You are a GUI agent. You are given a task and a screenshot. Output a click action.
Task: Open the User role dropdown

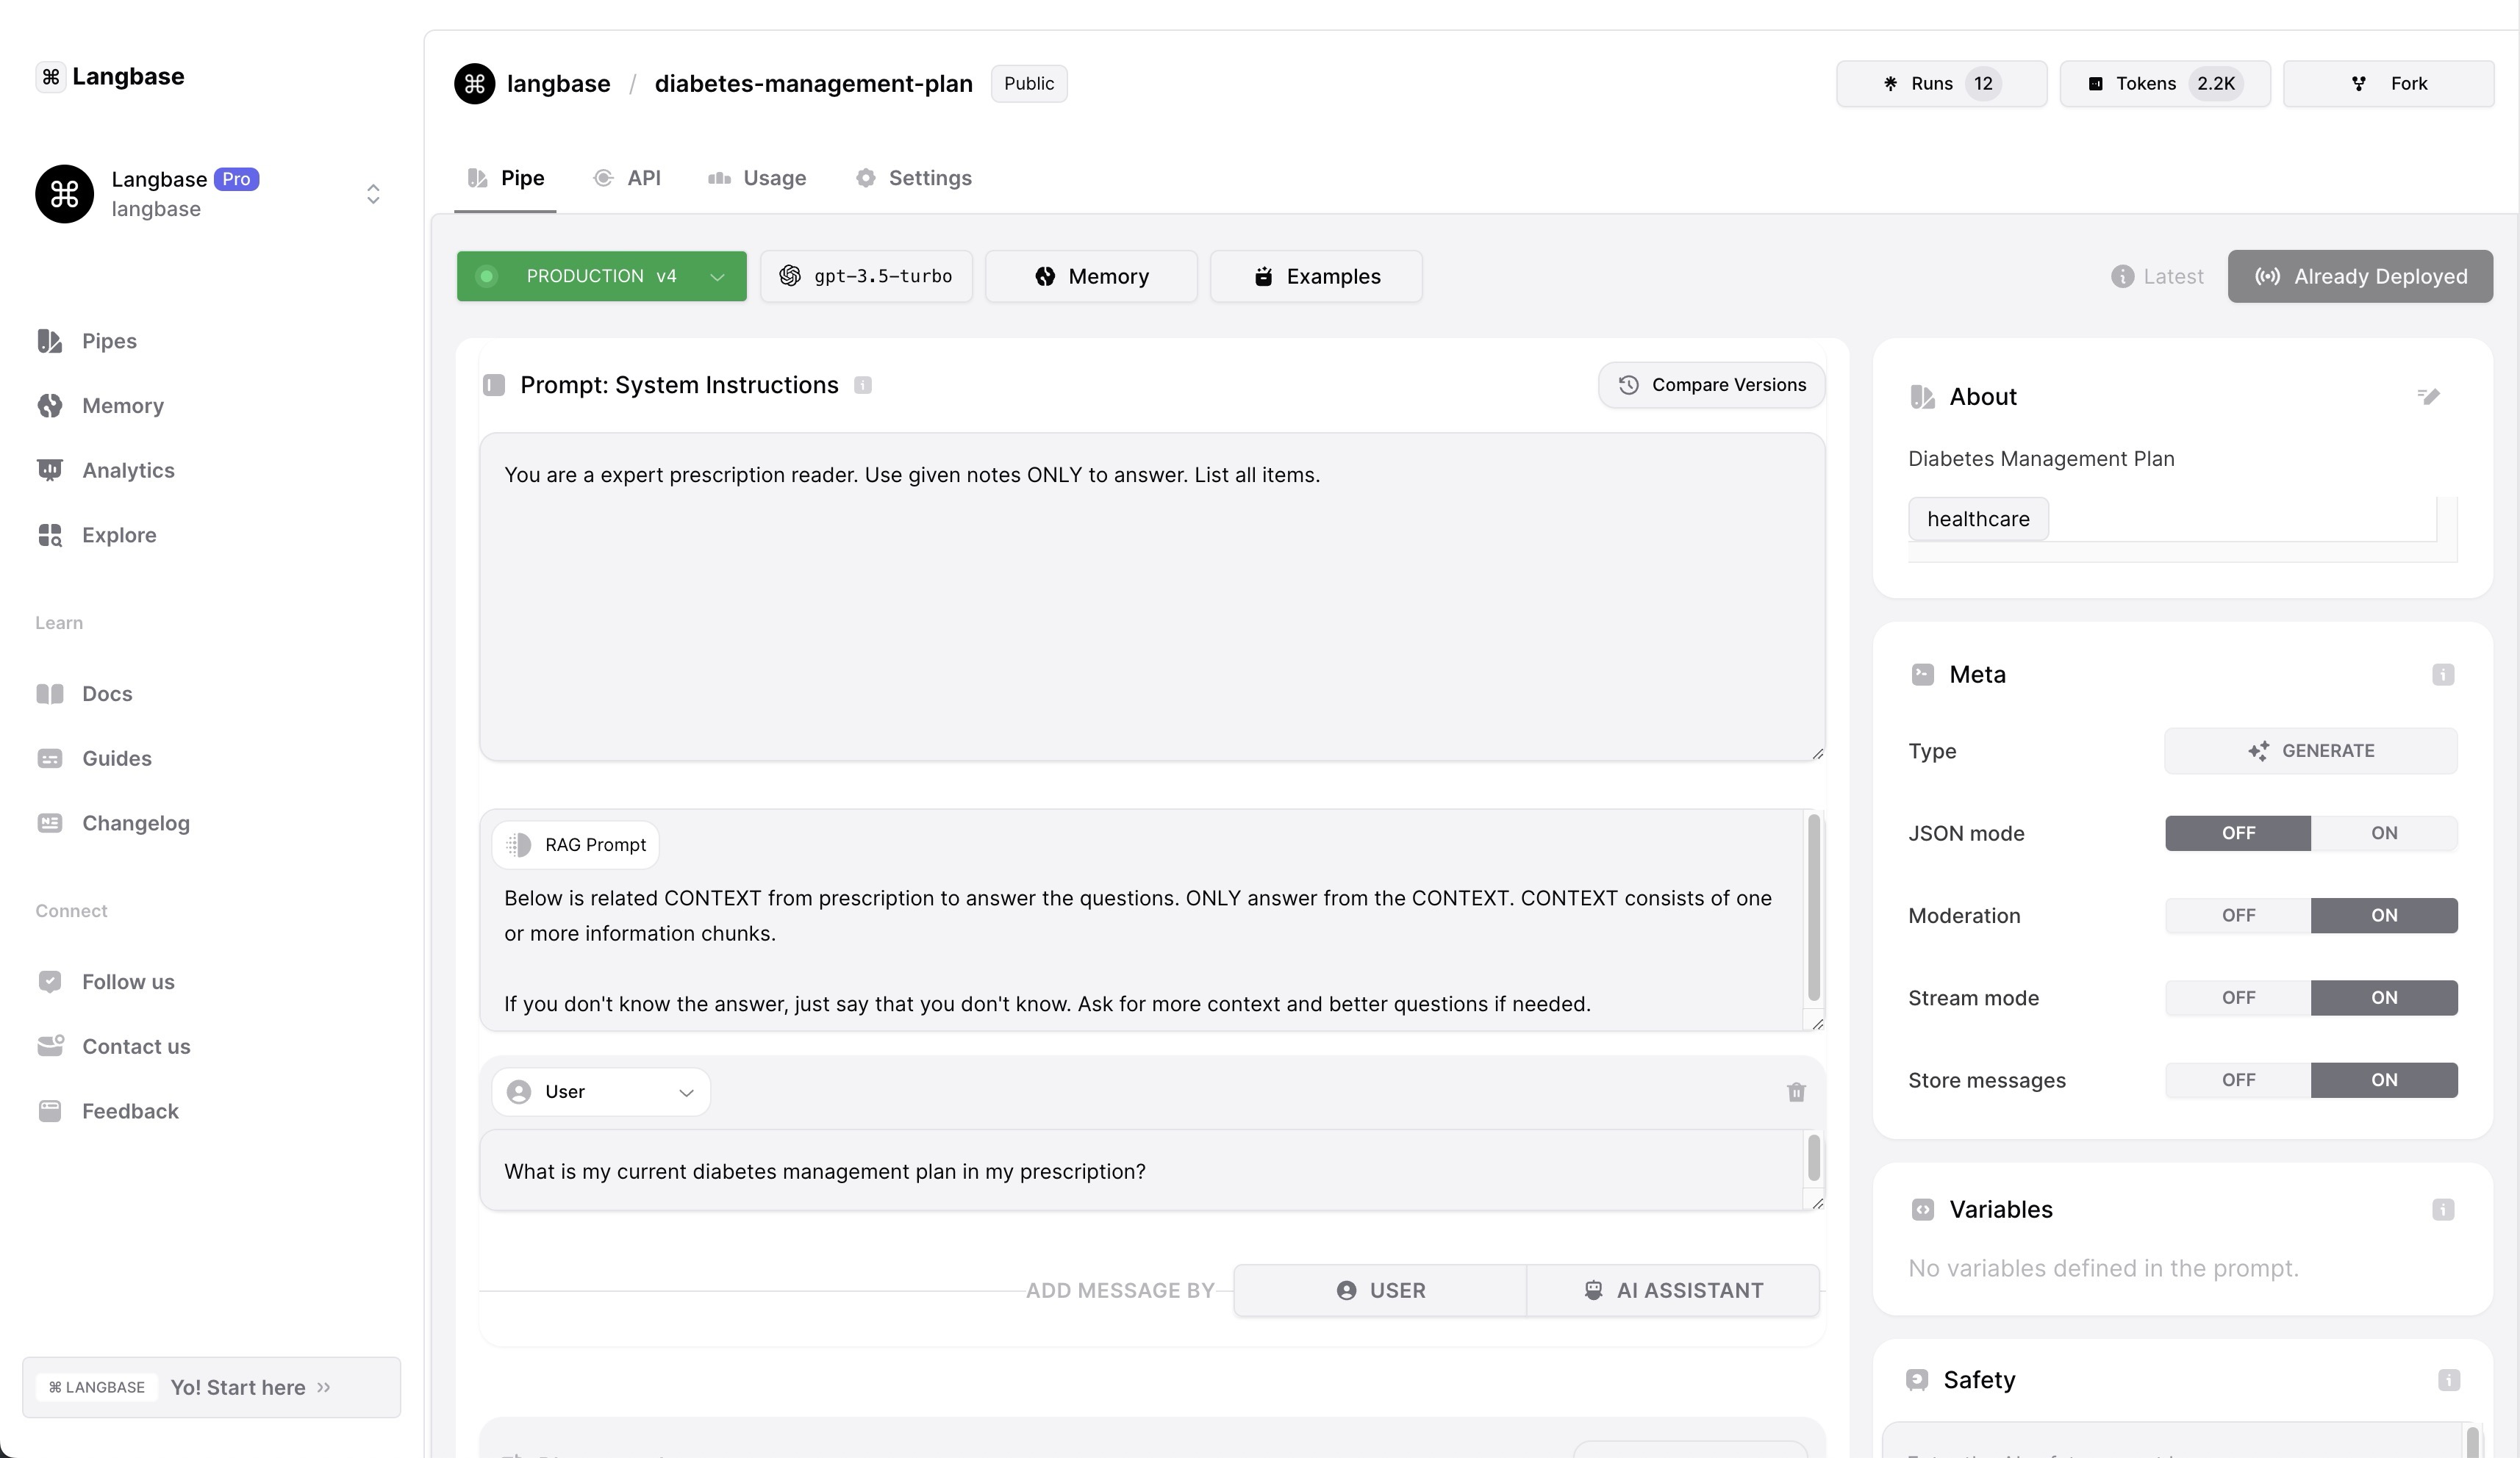(x=600, y=1092)
